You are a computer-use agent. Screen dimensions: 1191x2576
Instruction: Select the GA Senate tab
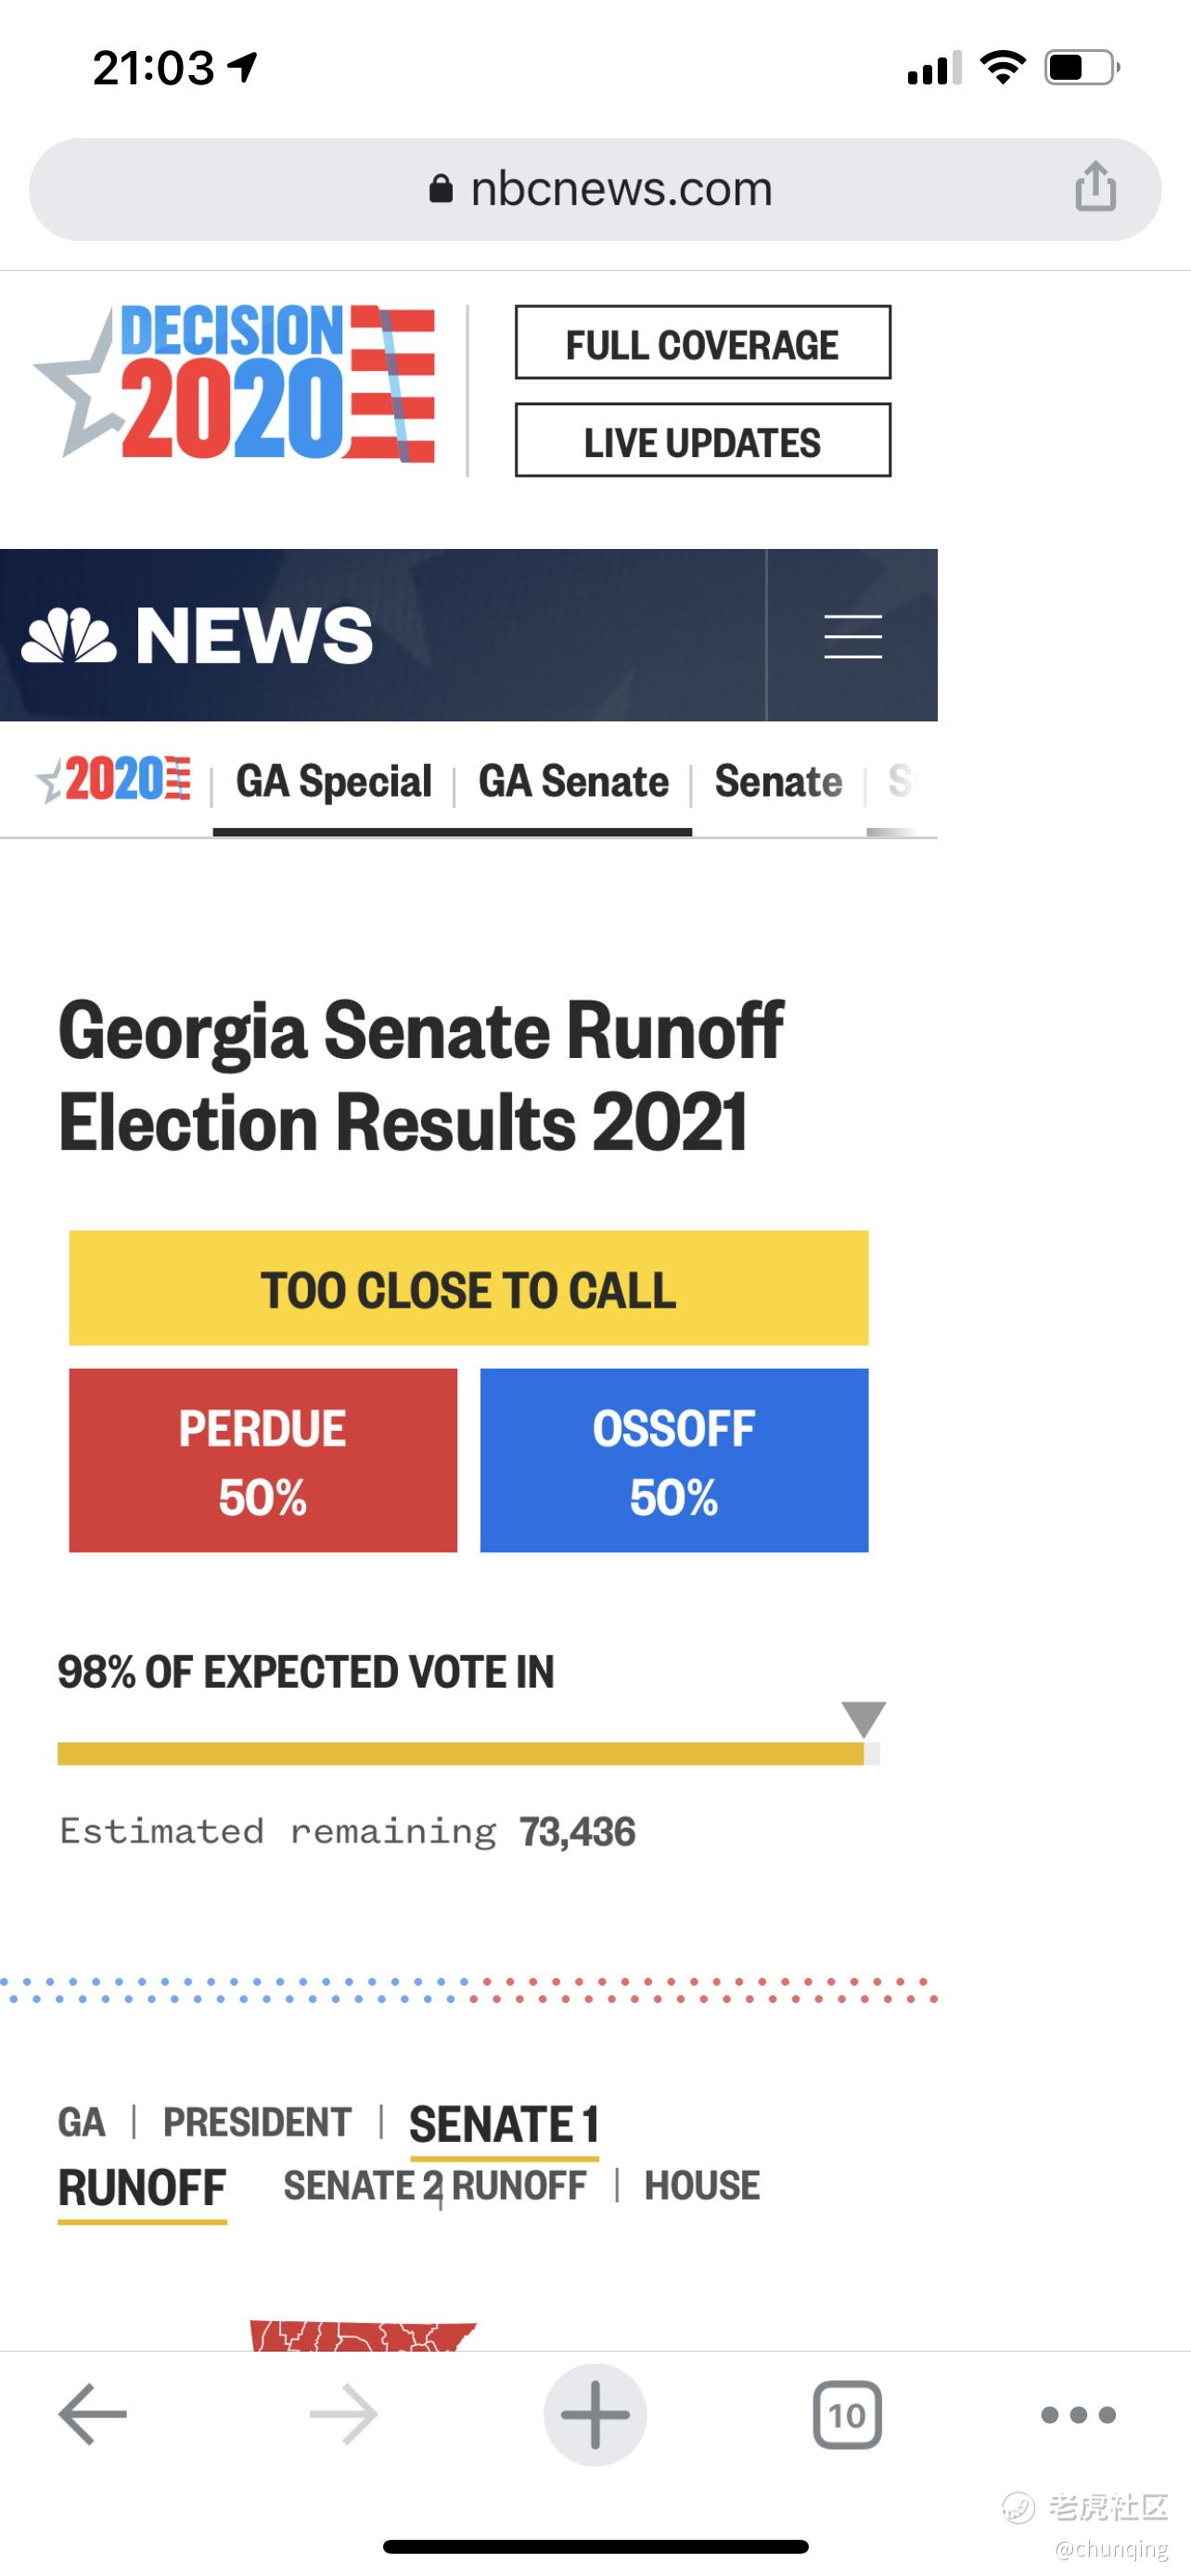click(x=573, y=781)
